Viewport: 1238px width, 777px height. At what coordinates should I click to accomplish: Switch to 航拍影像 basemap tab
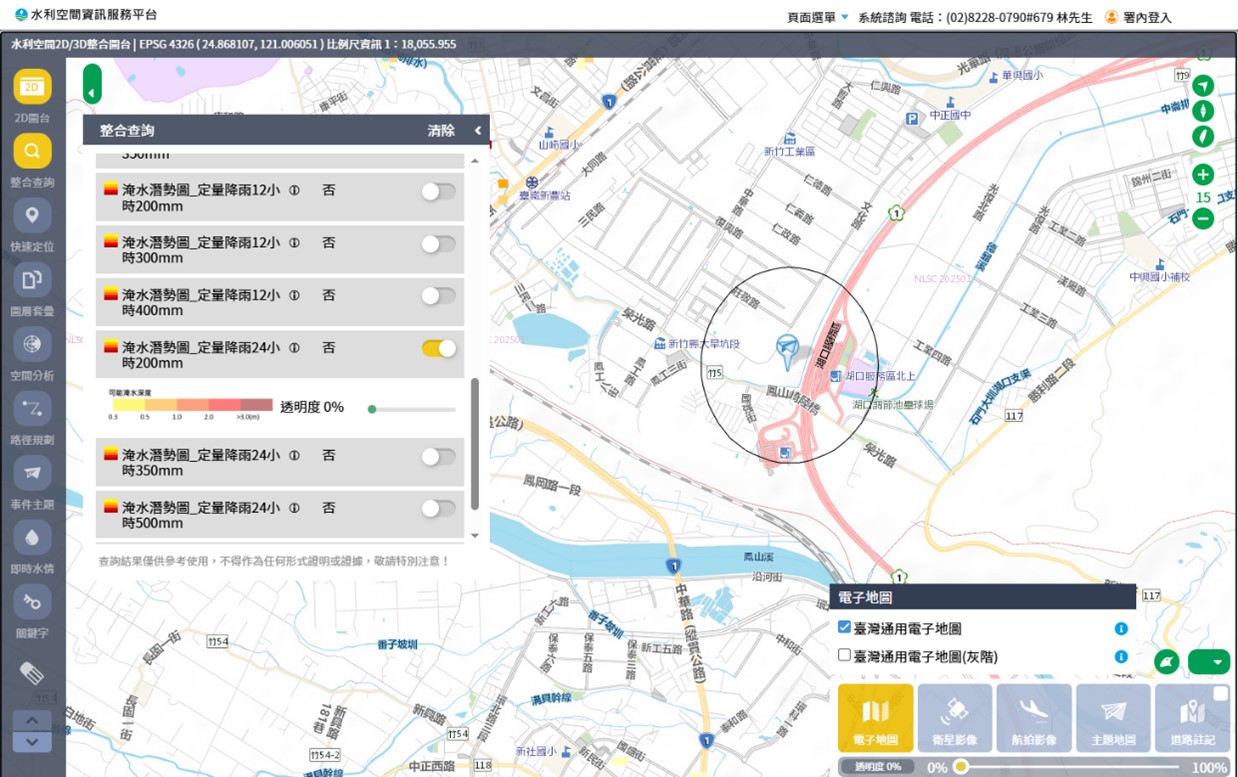pos(1034,717)
